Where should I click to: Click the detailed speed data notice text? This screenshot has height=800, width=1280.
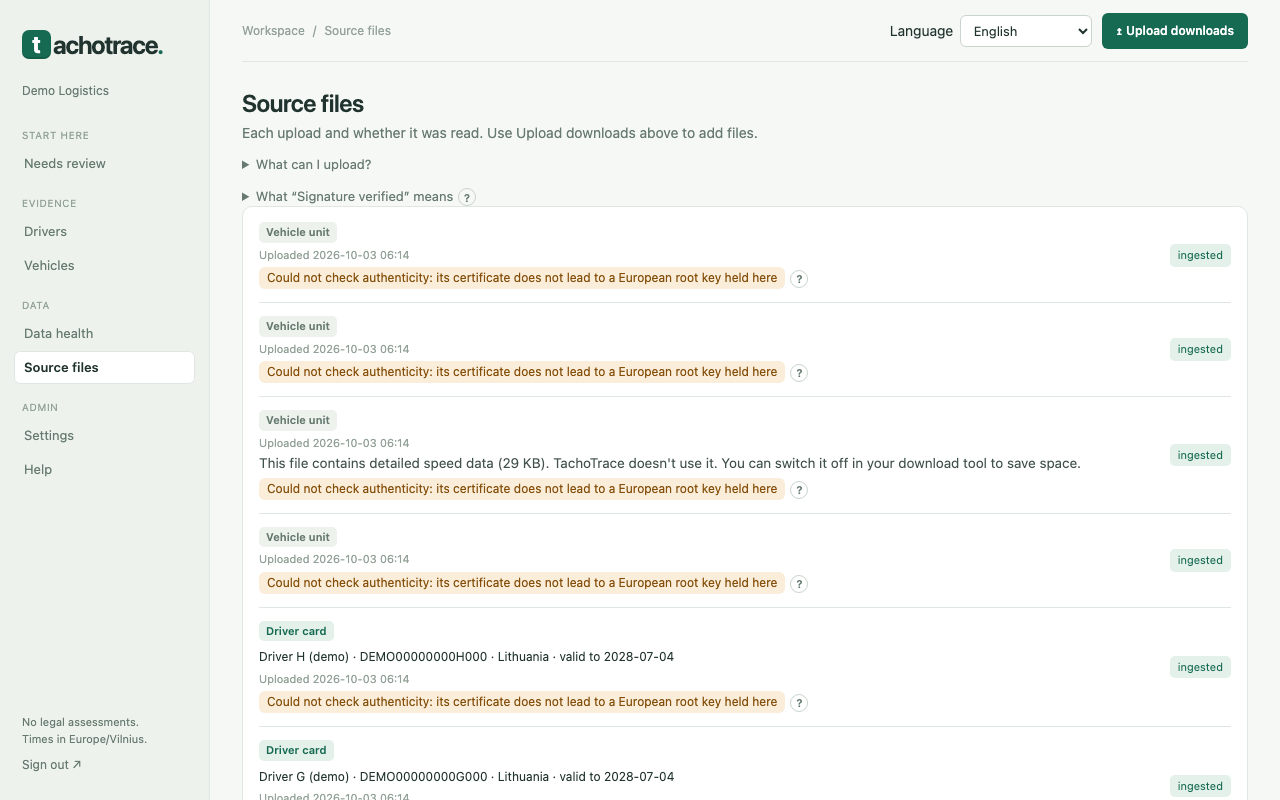[x=670, y=464]
